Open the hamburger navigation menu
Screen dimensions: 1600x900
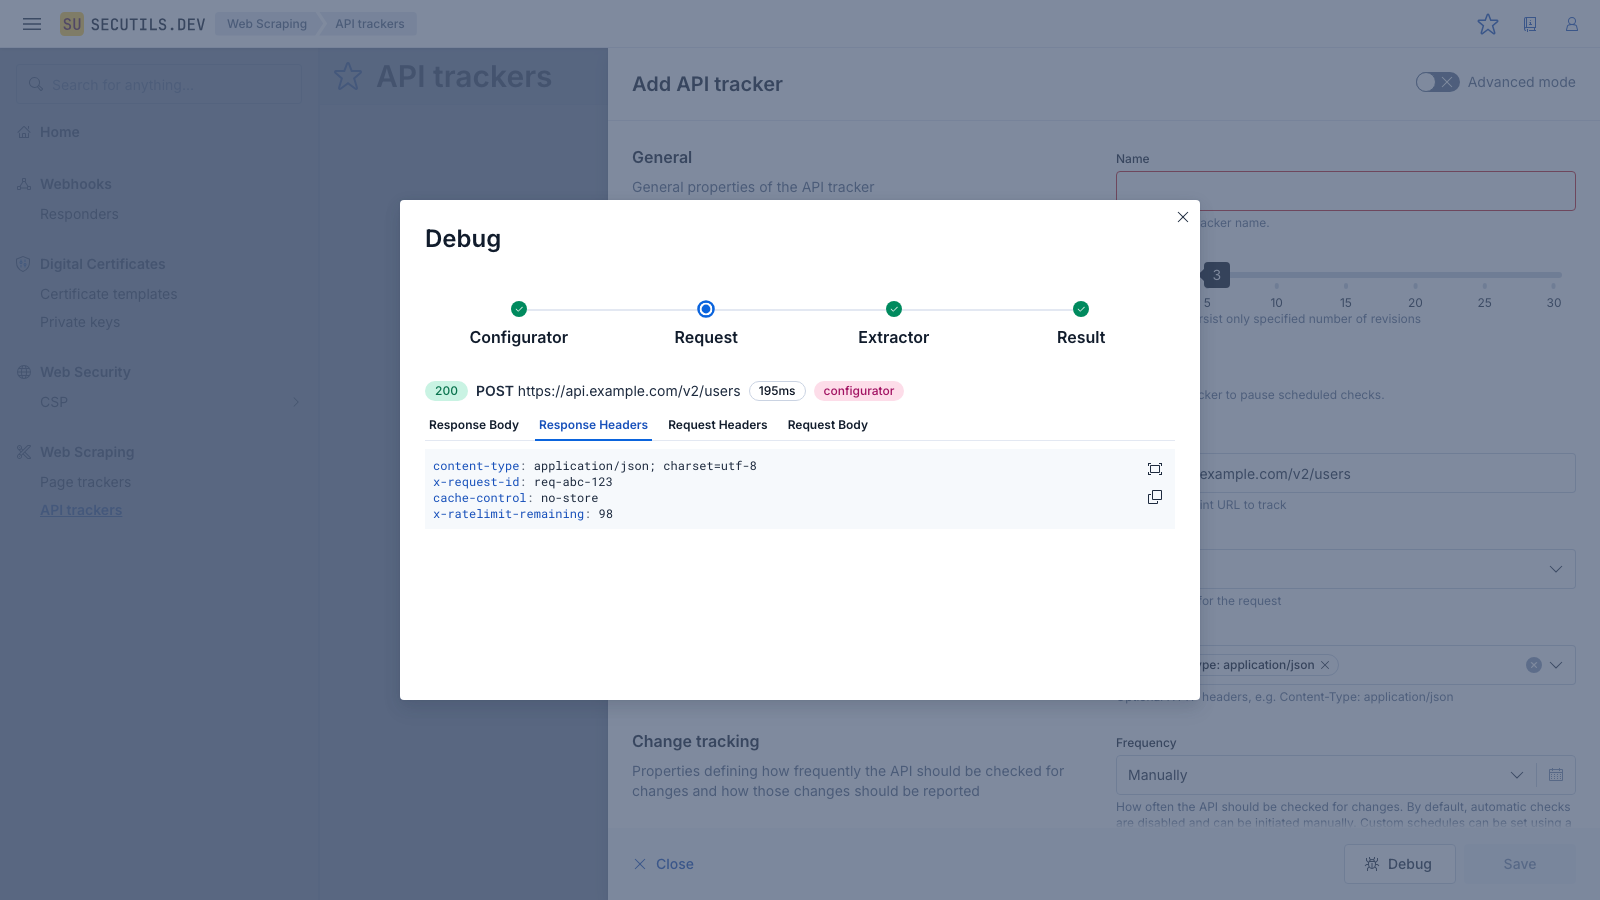(x=32, y=24)
